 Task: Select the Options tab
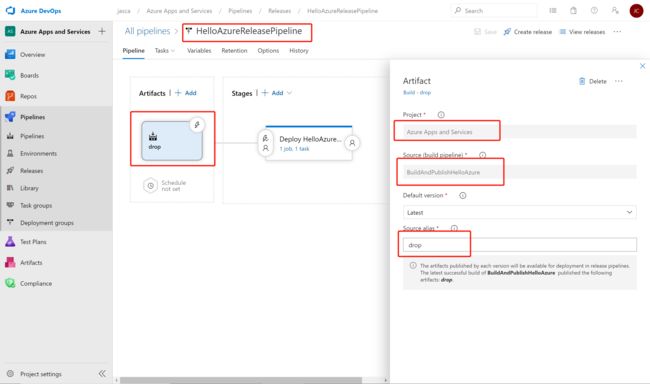point(268,51)
